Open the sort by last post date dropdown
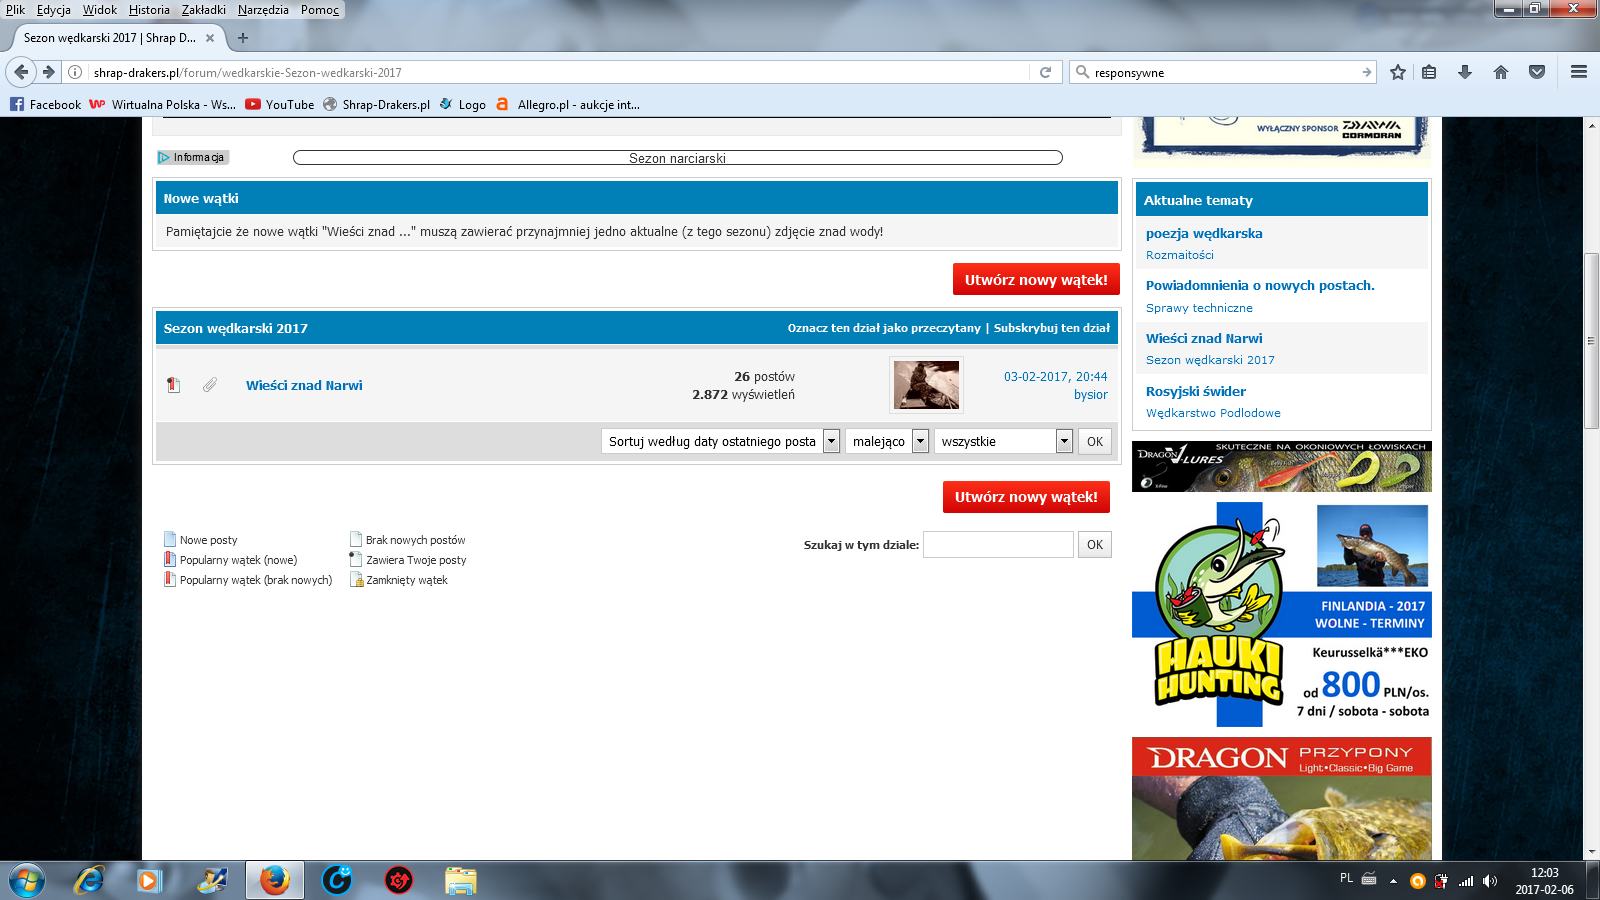This screenshot has width=1600, height=900. pos(720,441)
